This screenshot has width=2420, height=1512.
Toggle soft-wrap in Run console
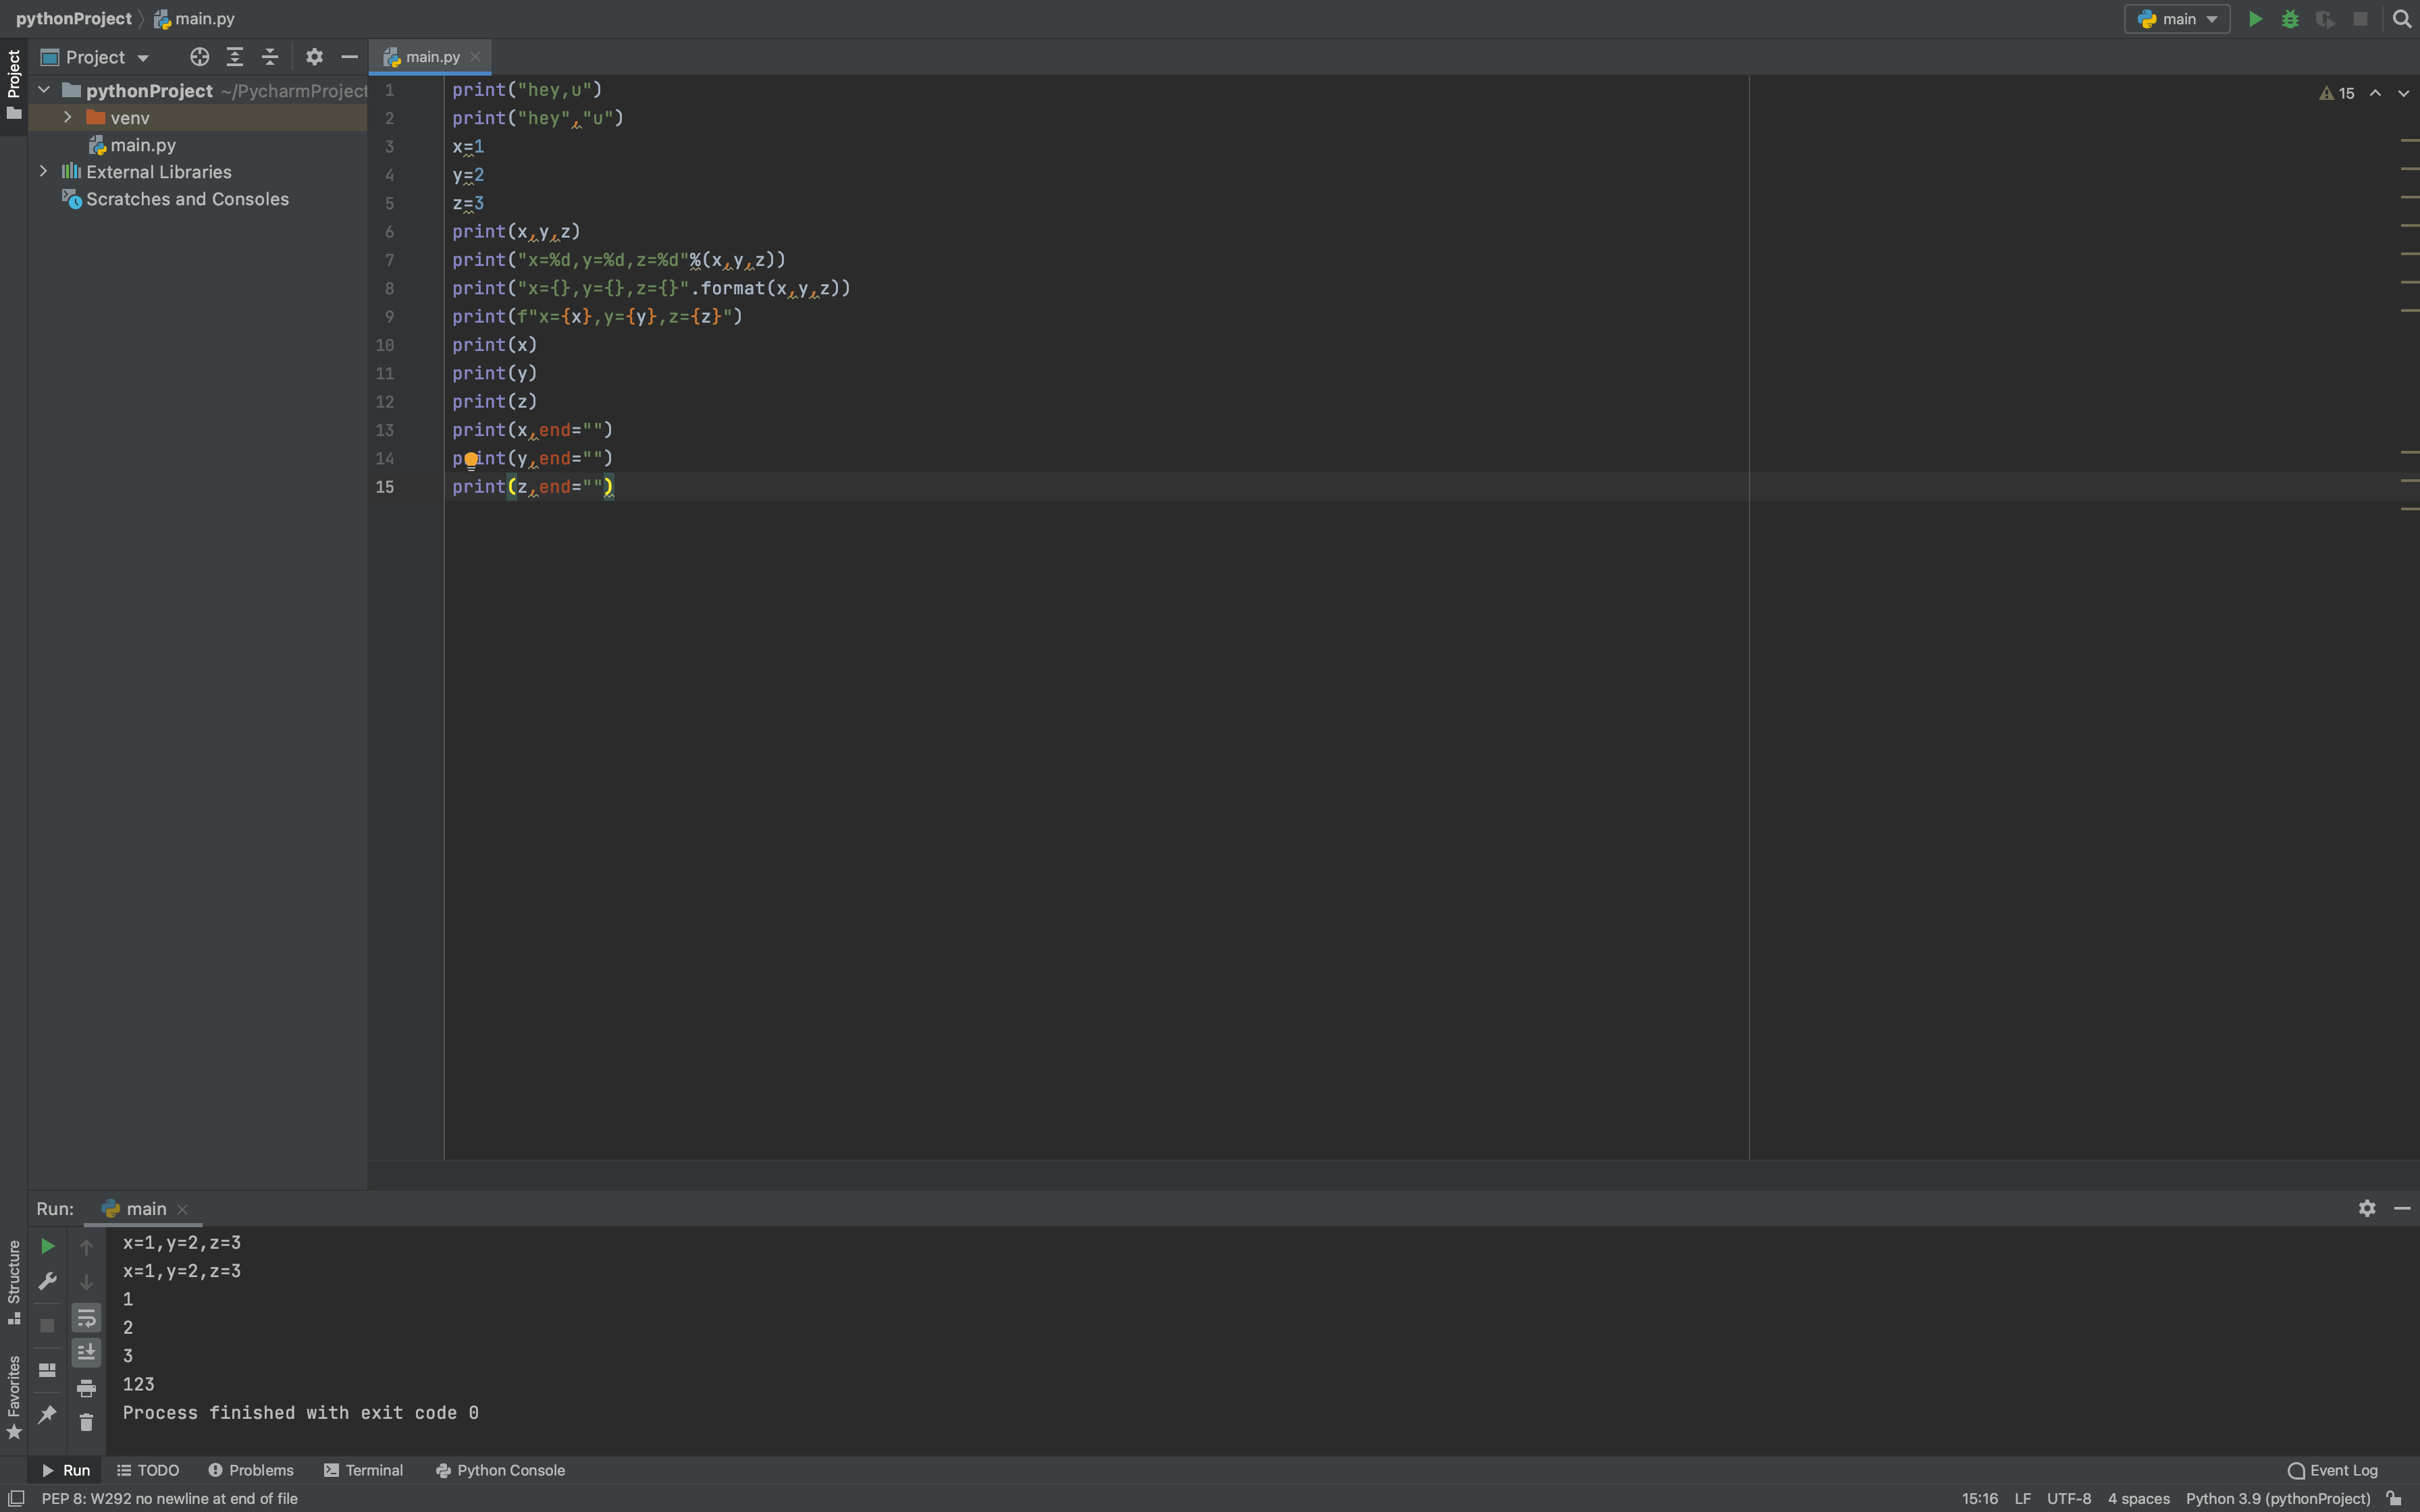click(x=86, y=1318)
